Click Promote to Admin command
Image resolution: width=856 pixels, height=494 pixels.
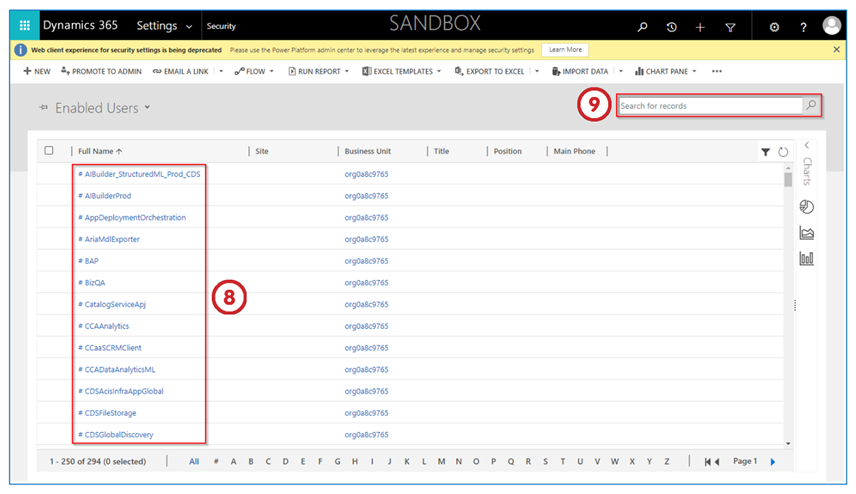[x=102, y=71]
